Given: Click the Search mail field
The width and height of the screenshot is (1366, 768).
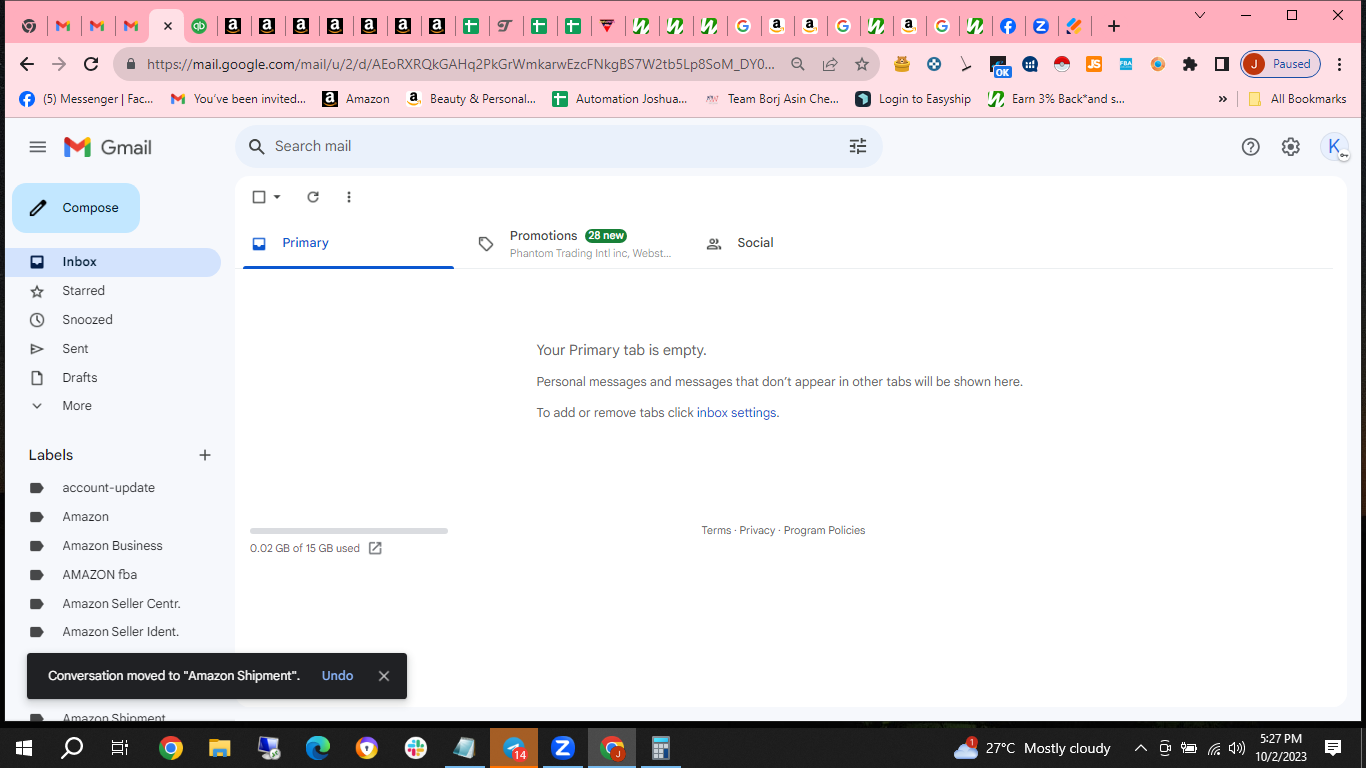Looking at the screenshot, I should (x=559, y=146).
